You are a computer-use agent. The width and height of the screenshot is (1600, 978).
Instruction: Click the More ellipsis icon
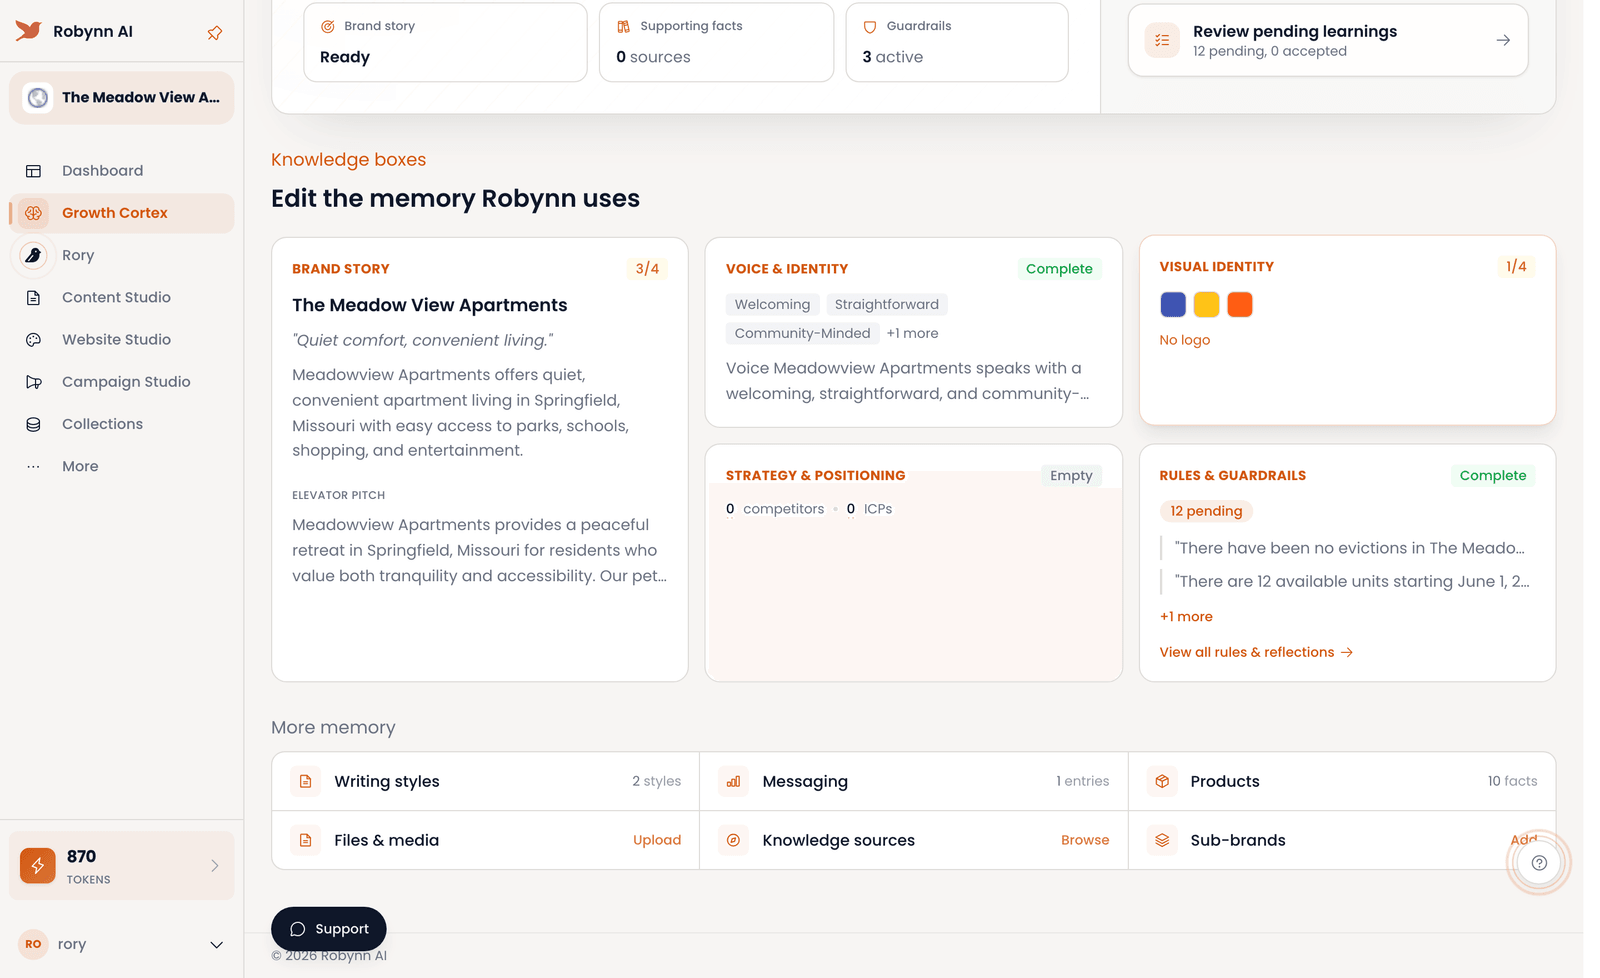click(x=33, y=467)
